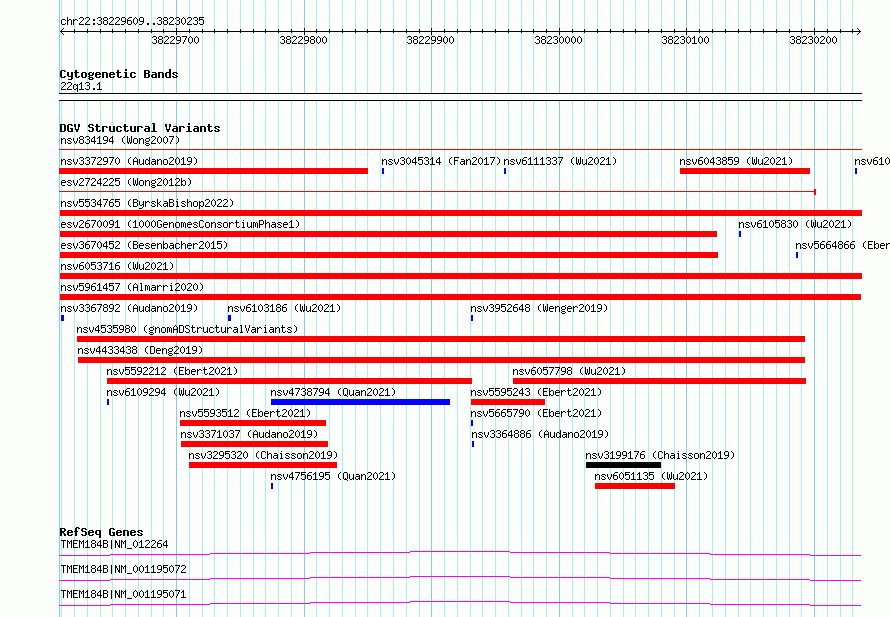Click nsv6109294 (Wu2021) label
Image resolution: width=890 pixels, height=617 pixels.
(163, 392)
